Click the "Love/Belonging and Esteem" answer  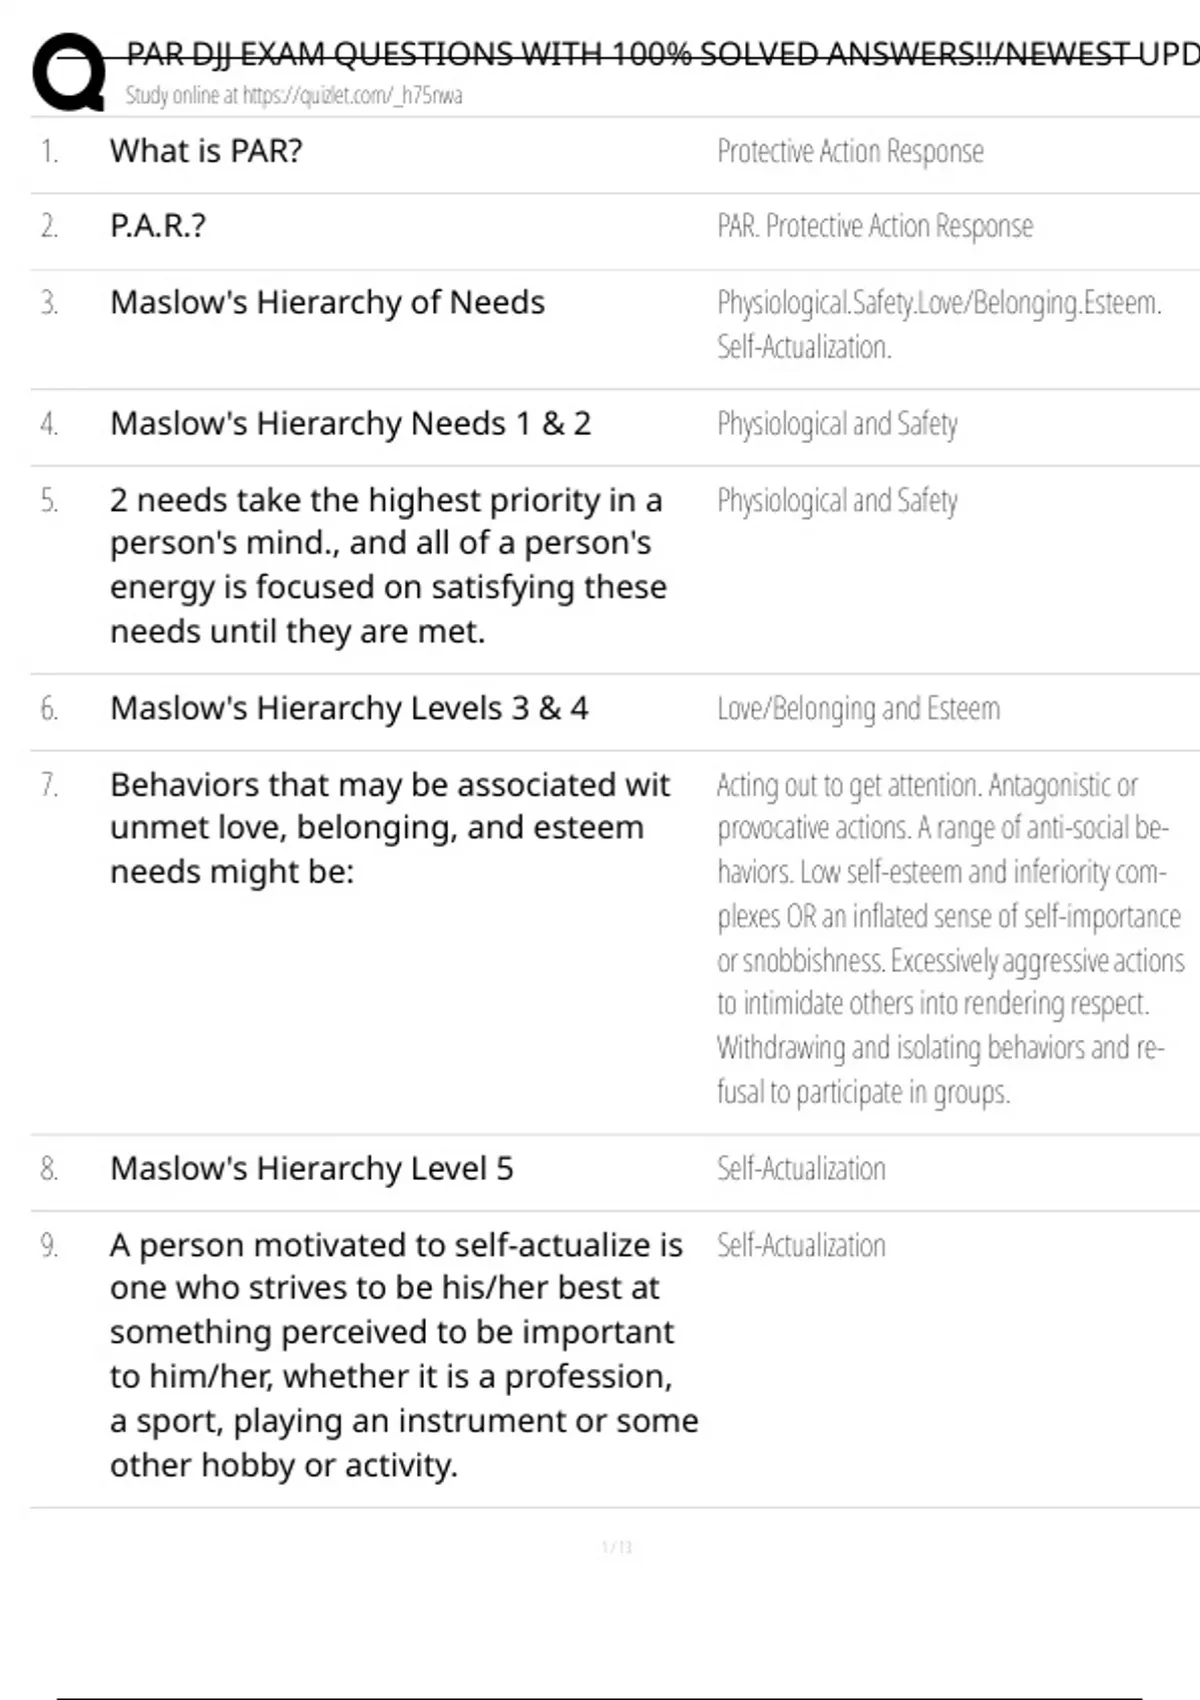point(858,709)
